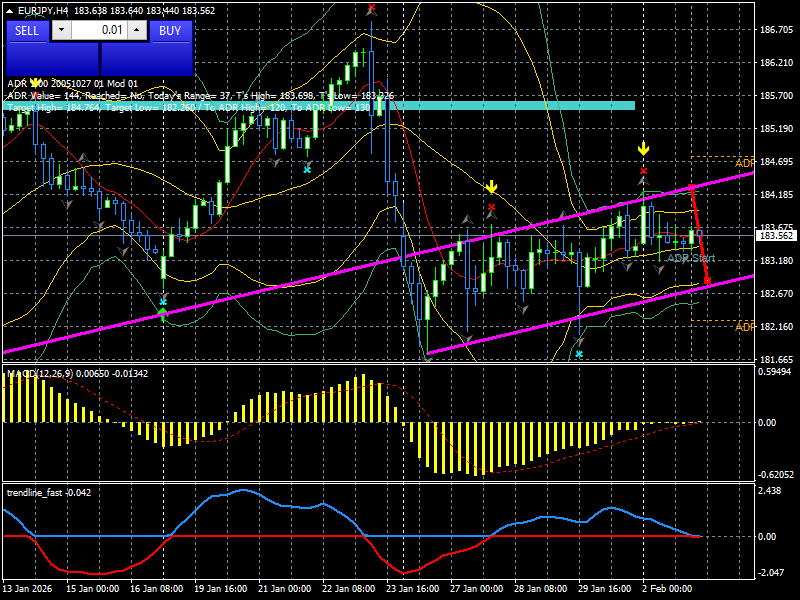Select the cyan X marker below the 29 Jan low
The height and width of the screenshot is (600, 800).
579,354
